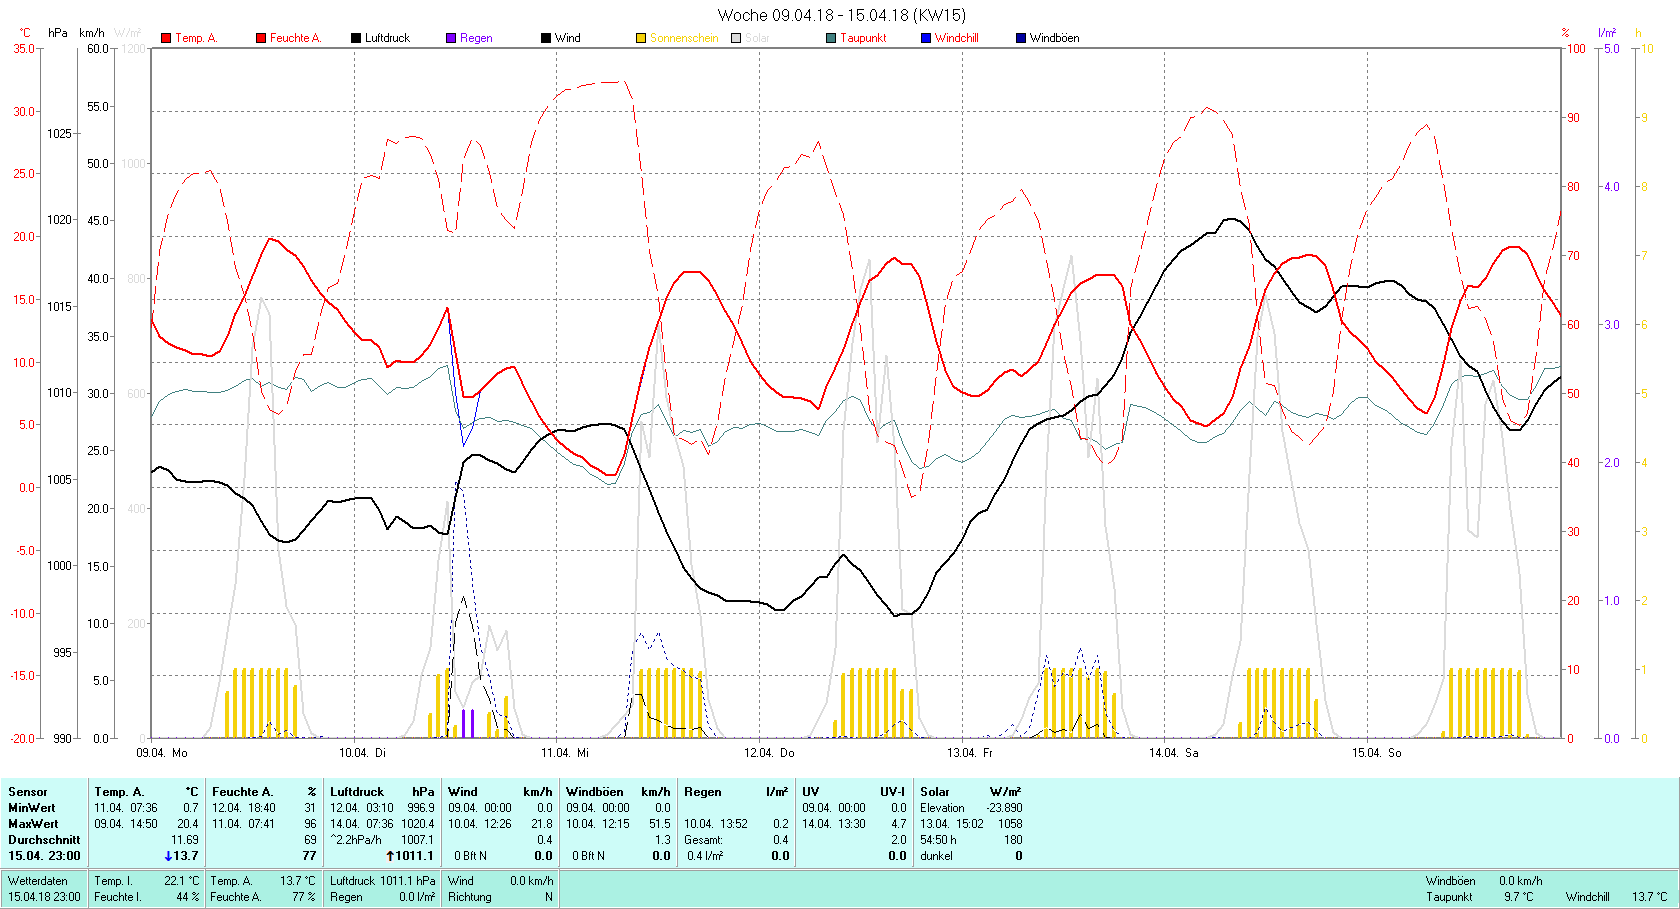Click the Wetterdaten label in bottom bar
The image size is (1680, 909).
click(x=38, y=880)
